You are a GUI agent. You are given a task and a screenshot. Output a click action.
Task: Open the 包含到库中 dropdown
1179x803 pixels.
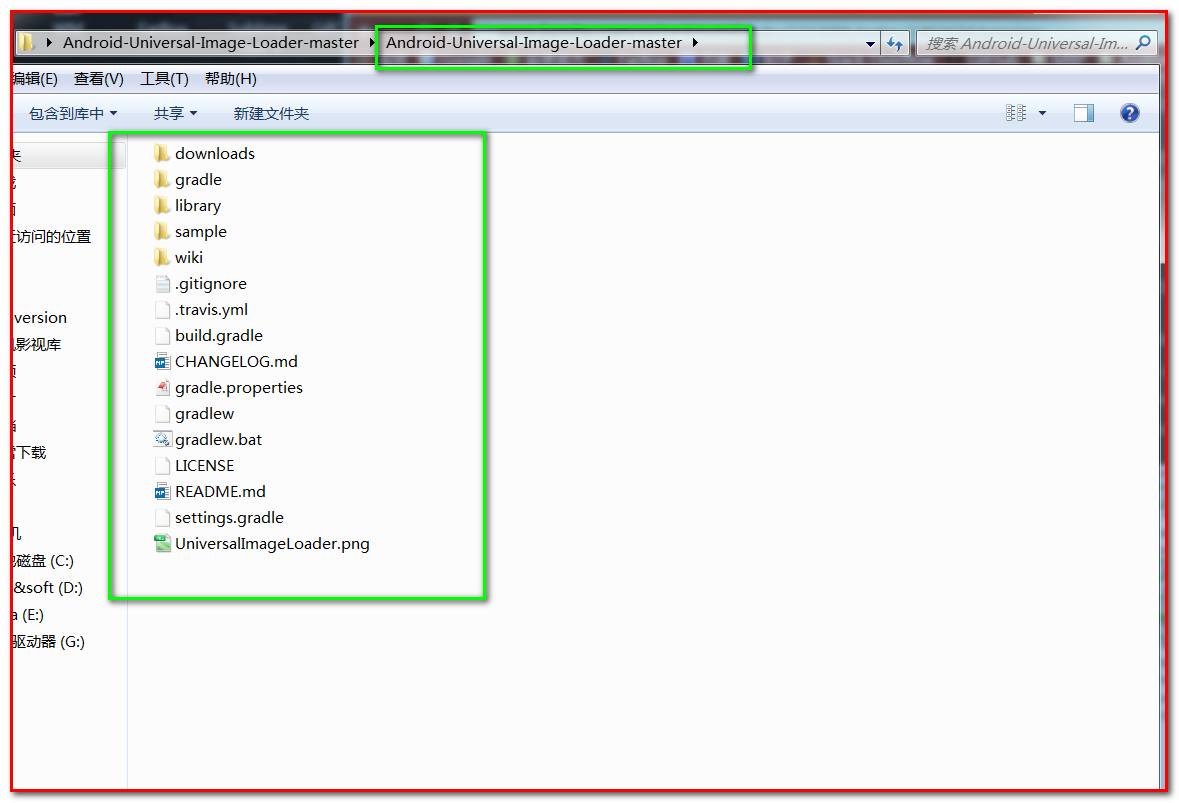(x=73, y=114)
